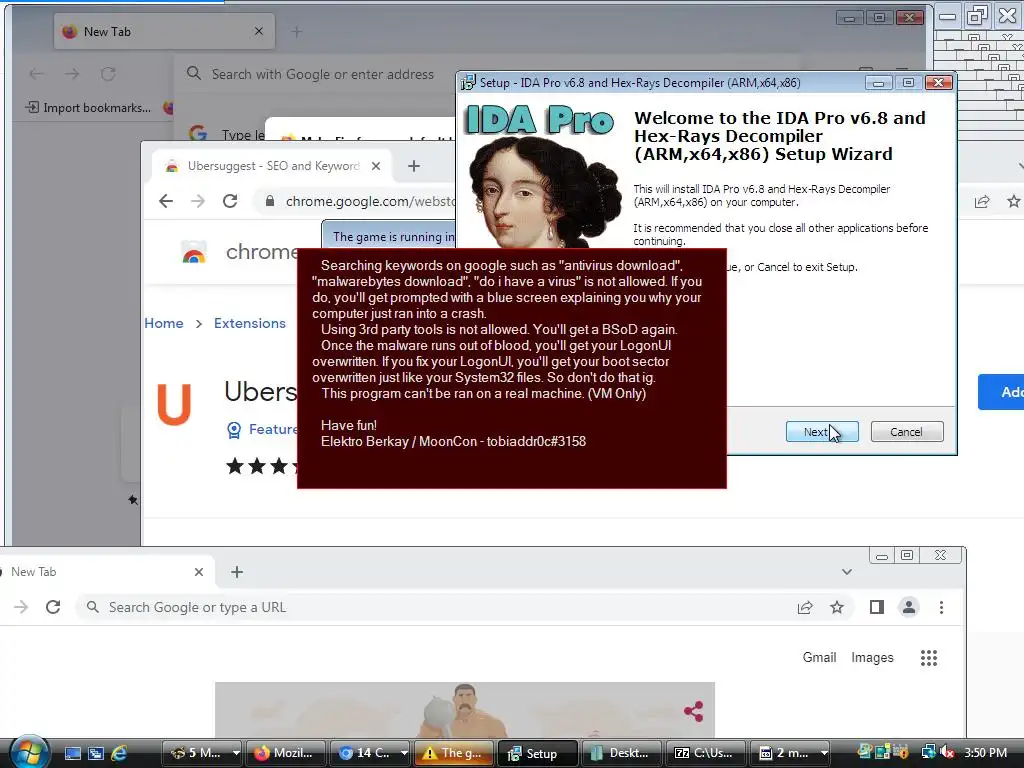Open the 7-Zip 'C:\Us...' taskbar button

[x=705, y=753]
